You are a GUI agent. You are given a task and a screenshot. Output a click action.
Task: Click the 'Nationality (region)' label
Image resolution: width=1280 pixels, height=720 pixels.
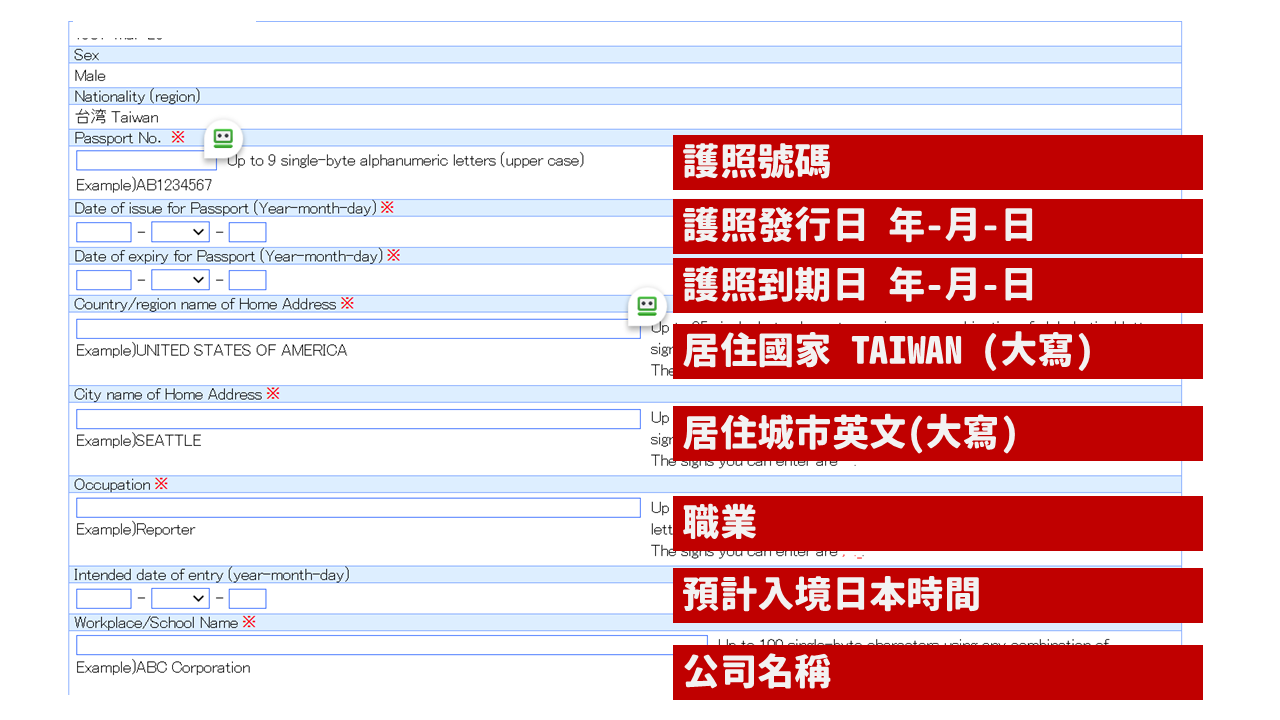pos(137,97)
